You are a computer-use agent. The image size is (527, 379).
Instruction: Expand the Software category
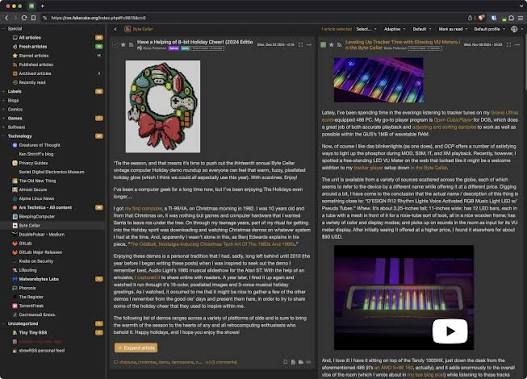pyautogui.click(x=3, y=127)
